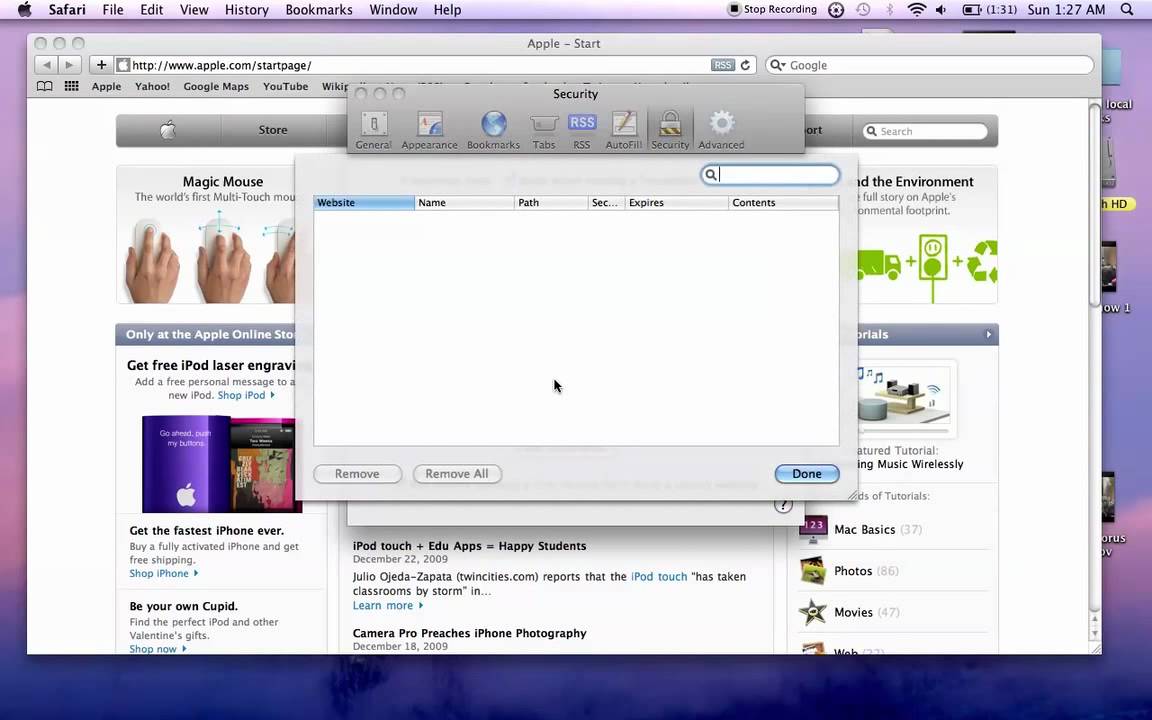Open the View menu

[x=194, y=10]
